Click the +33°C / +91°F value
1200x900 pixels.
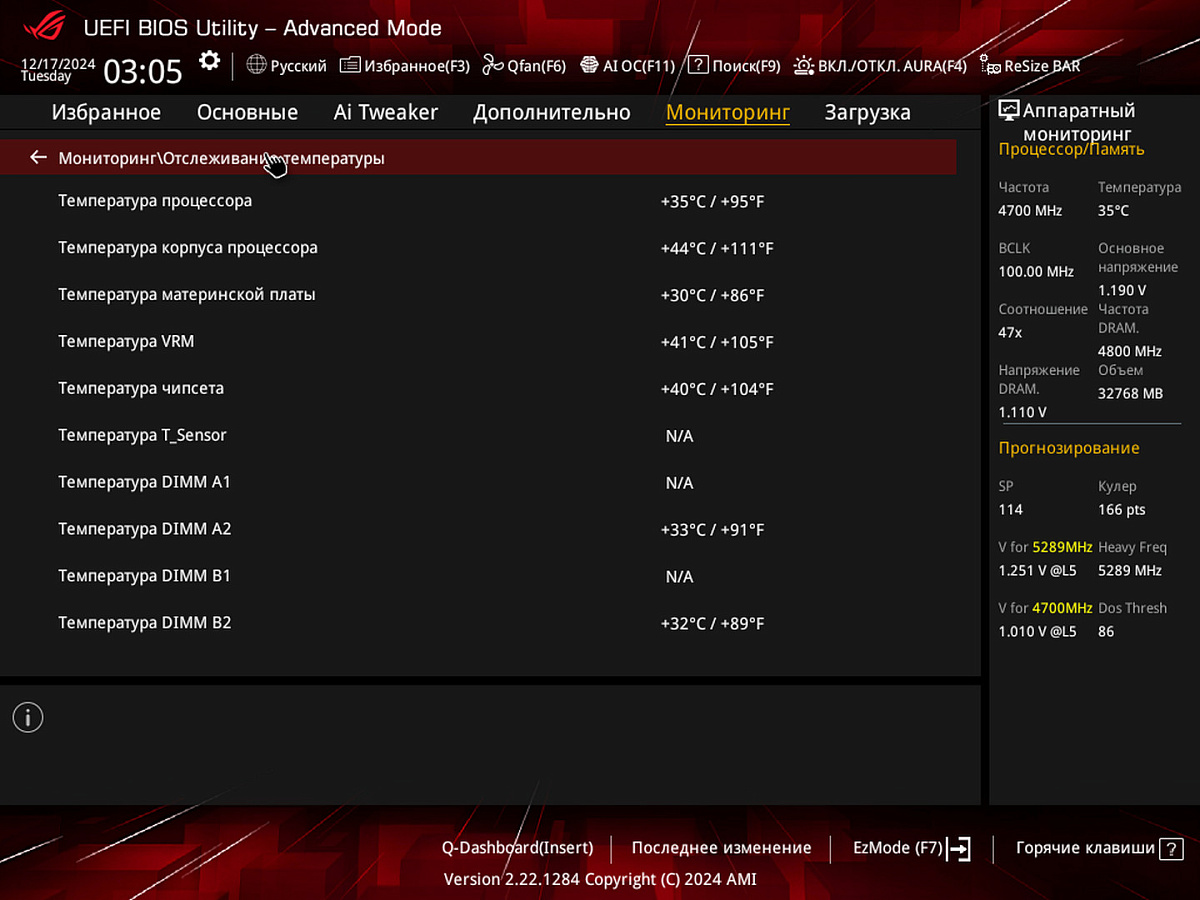pos(712,530)
